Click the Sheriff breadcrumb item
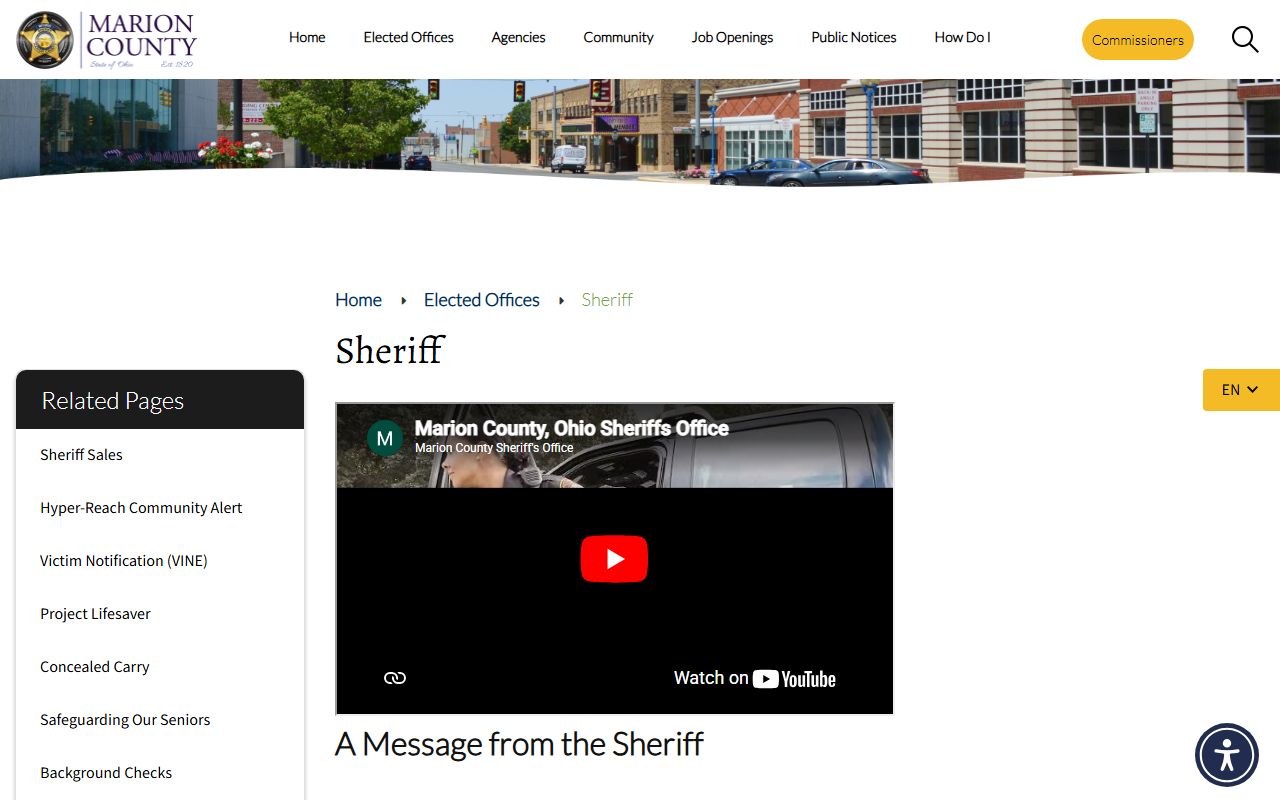Image resolution: width=1280 pixels, height=800 pixels. (x=607, y=300)
